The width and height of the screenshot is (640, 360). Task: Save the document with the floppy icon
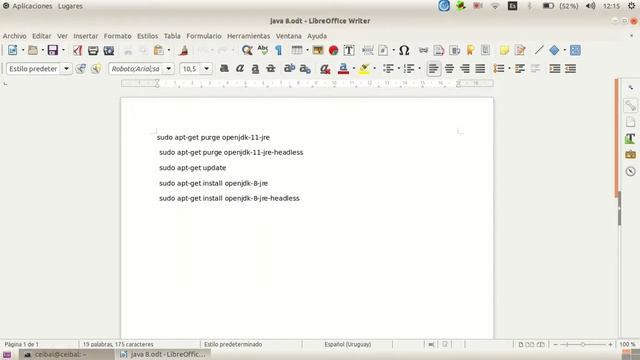click(x=53, y=50)
